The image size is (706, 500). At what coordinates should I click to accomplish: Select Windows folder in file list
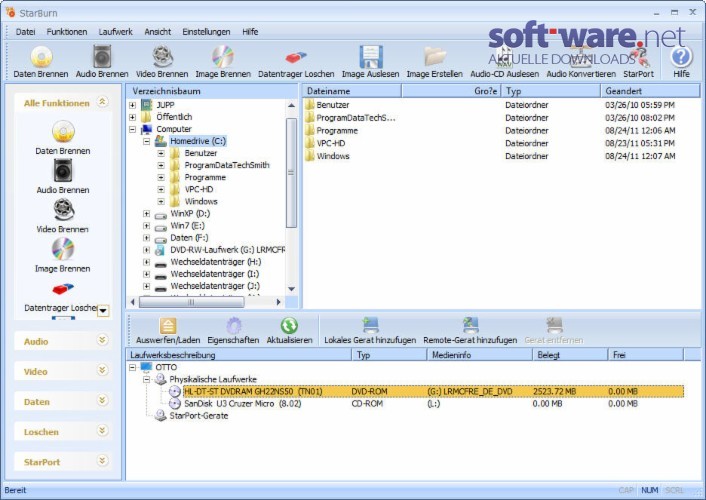[333, 156]
